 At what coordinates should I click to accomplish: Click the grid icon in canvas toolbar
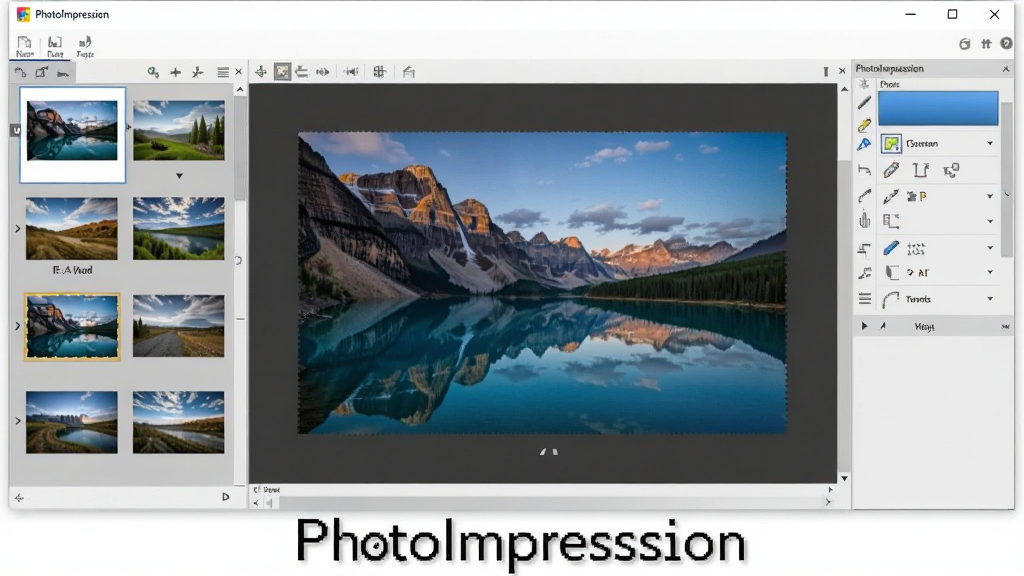pyautogui.click(x=379, y=72)
